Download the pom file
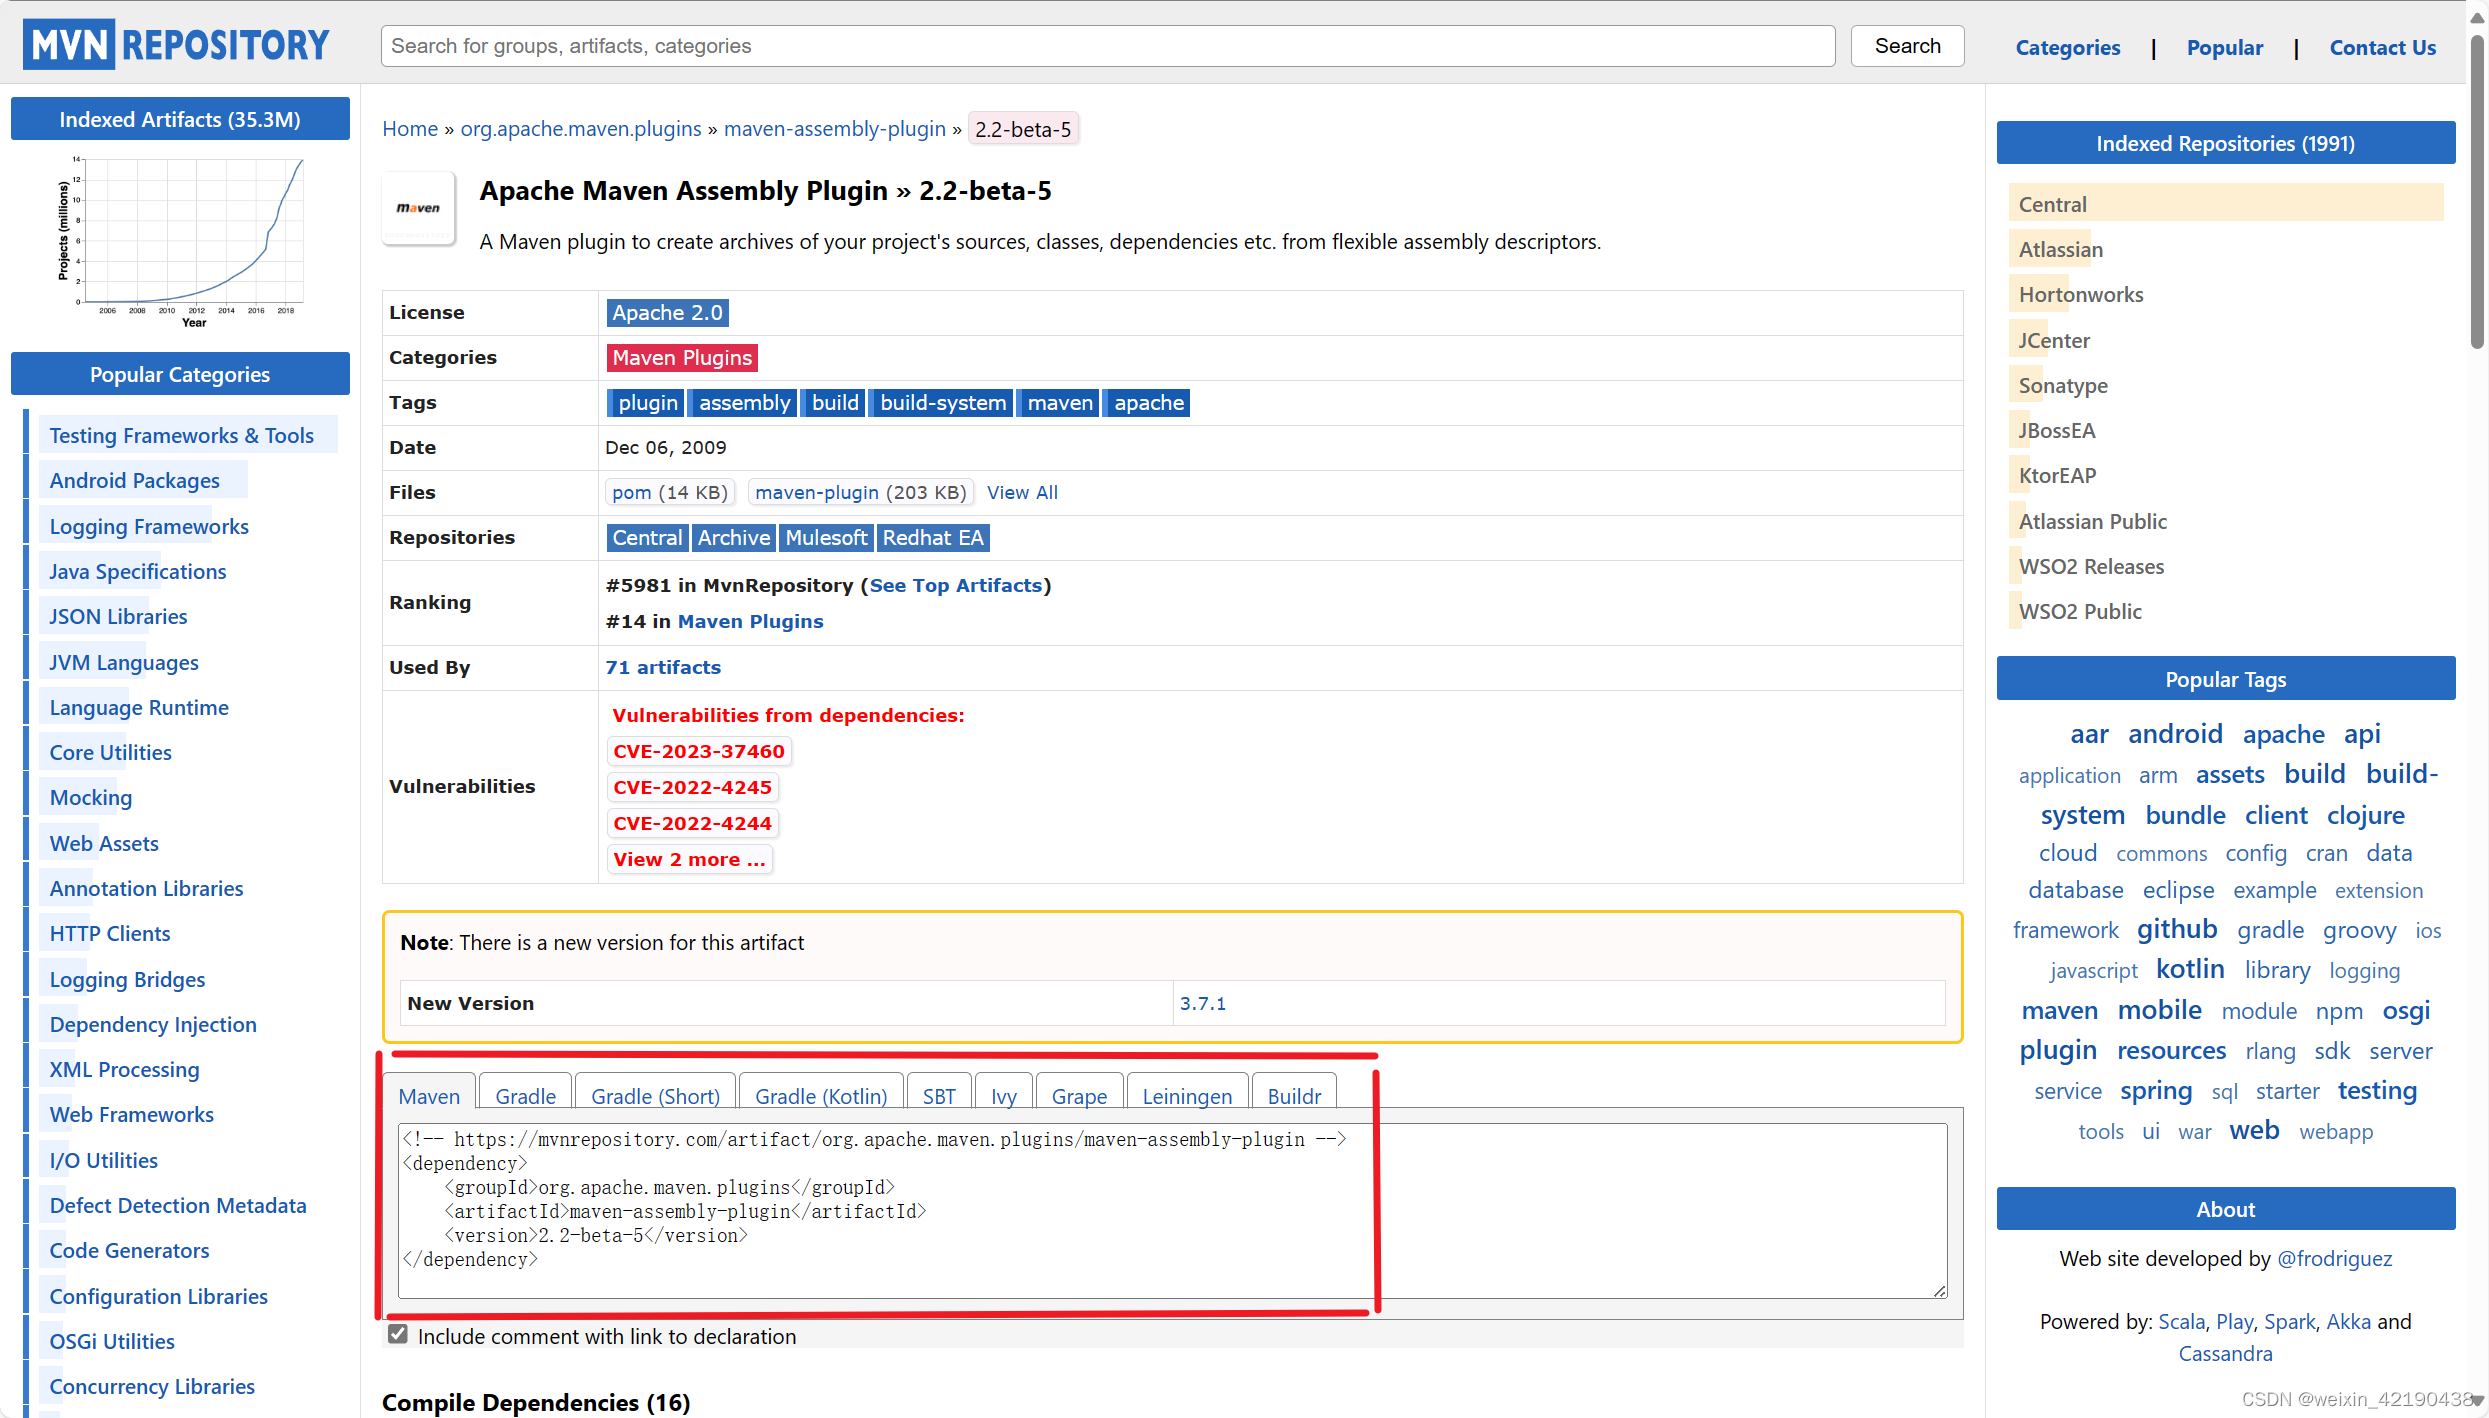The width and height of the screenshot is (2489, 1418). coord(670,492)
